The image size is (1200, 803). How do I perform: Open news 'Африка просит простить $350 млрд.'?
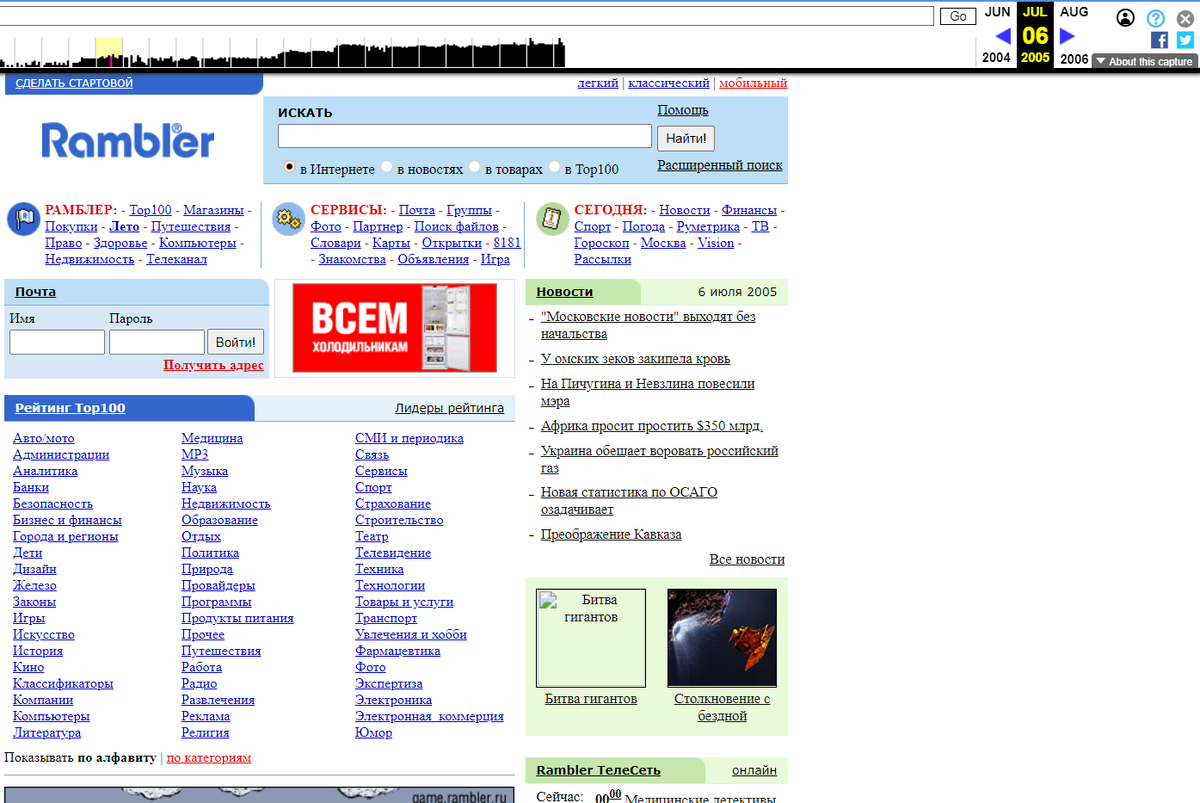pyautogui.click(x=652, y=426)
